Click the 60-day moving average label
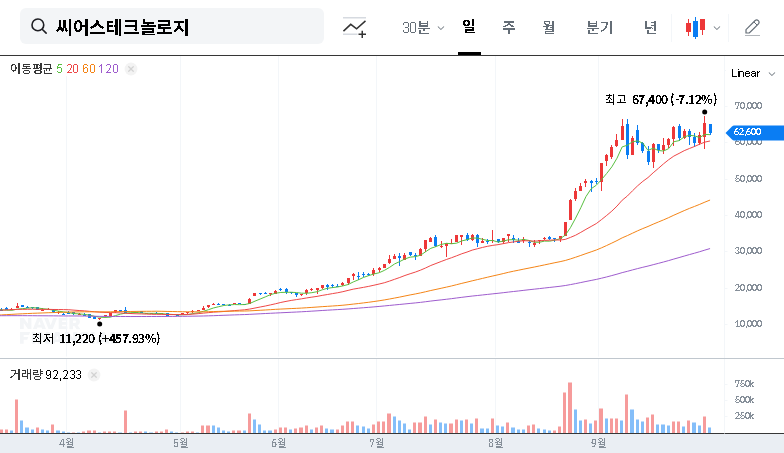 [89, 69]
